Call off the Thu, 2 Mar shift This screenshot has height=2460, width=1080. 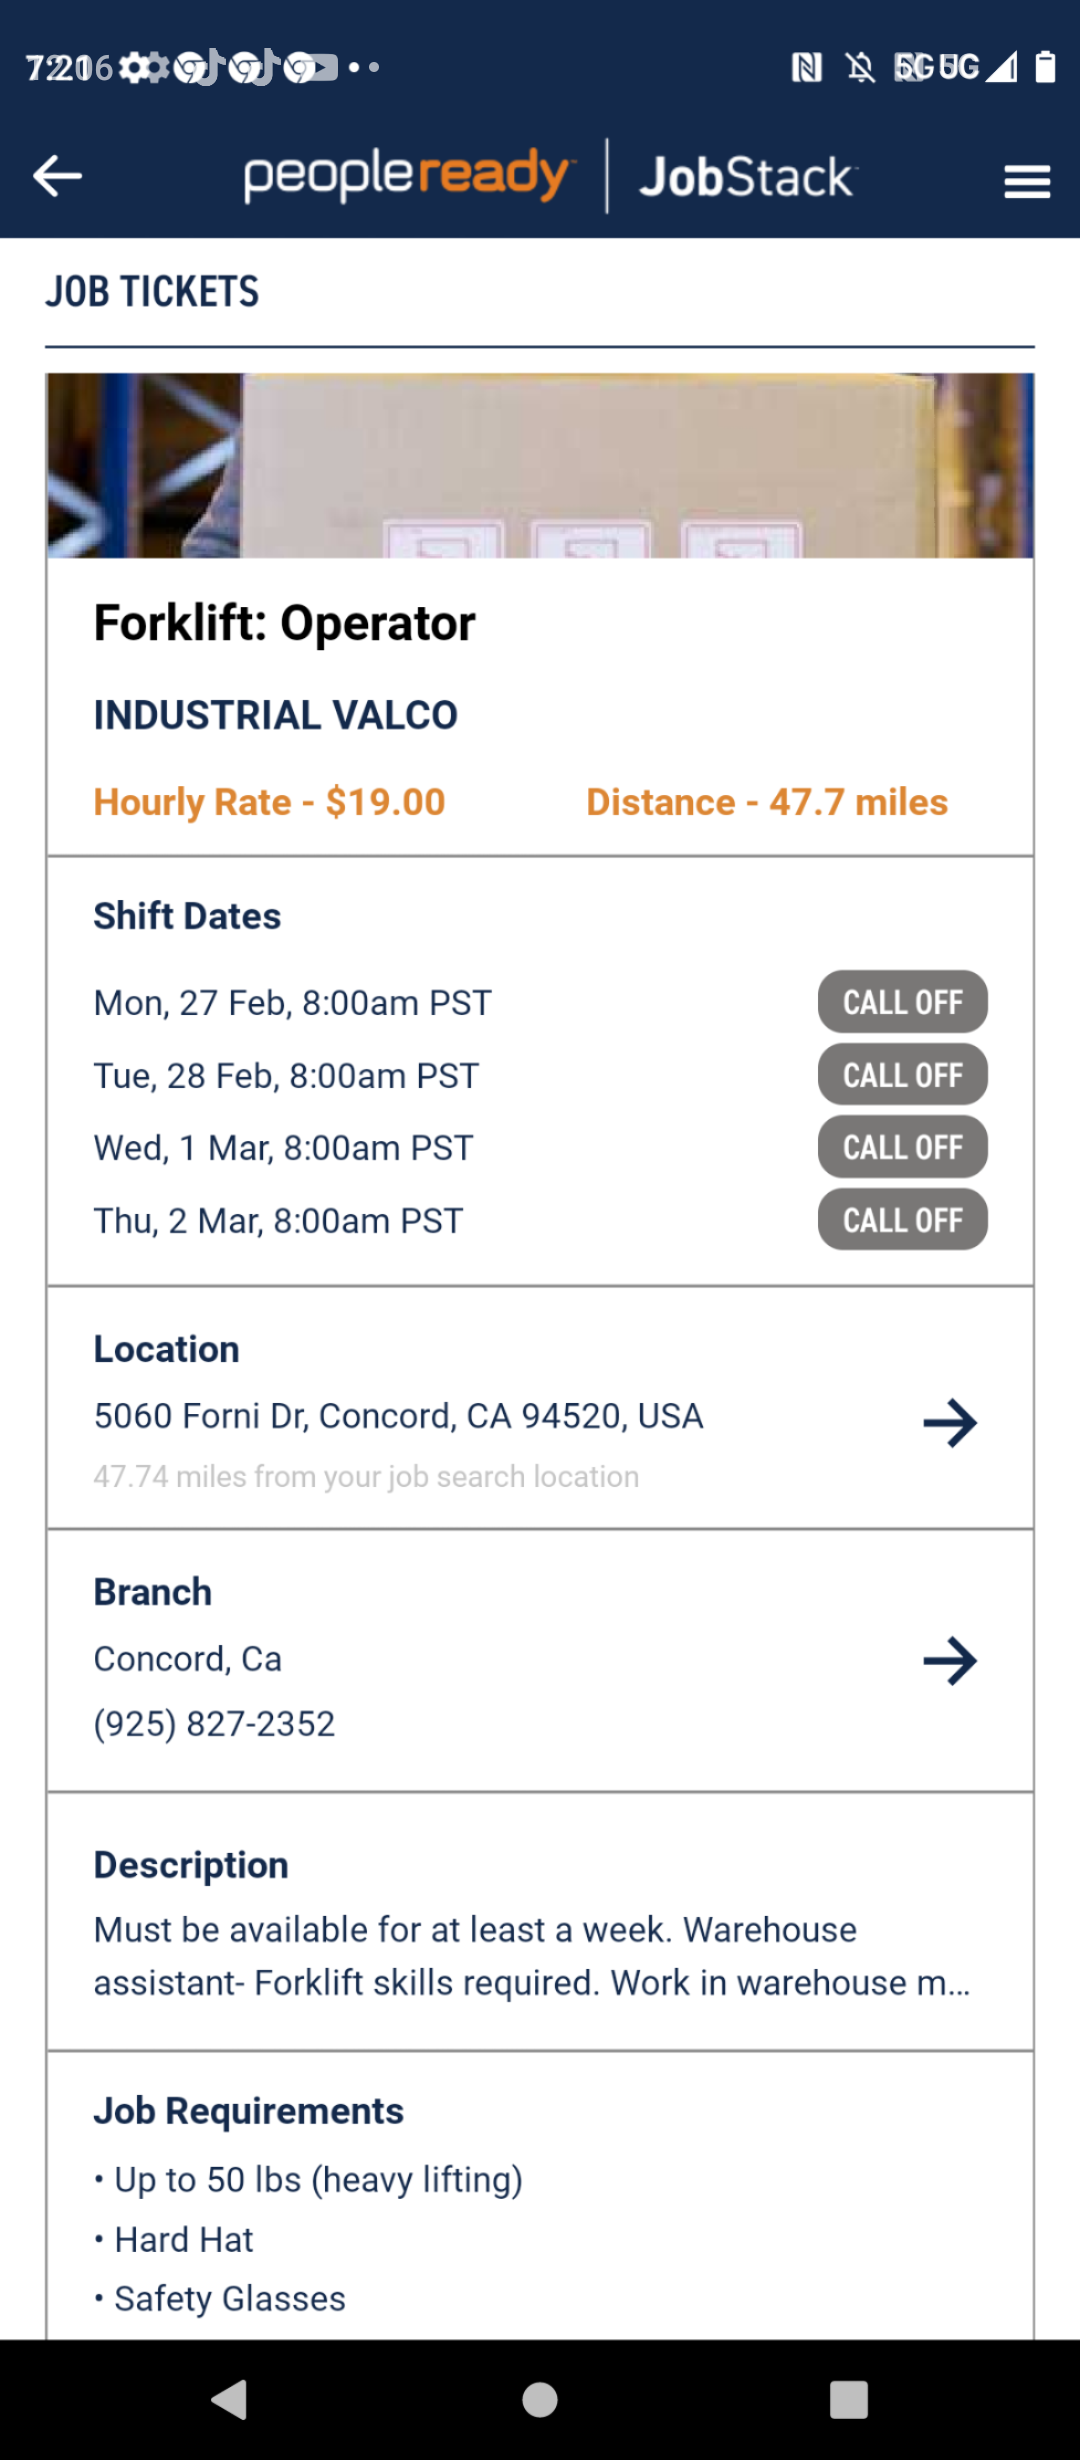pos(902,1220)
